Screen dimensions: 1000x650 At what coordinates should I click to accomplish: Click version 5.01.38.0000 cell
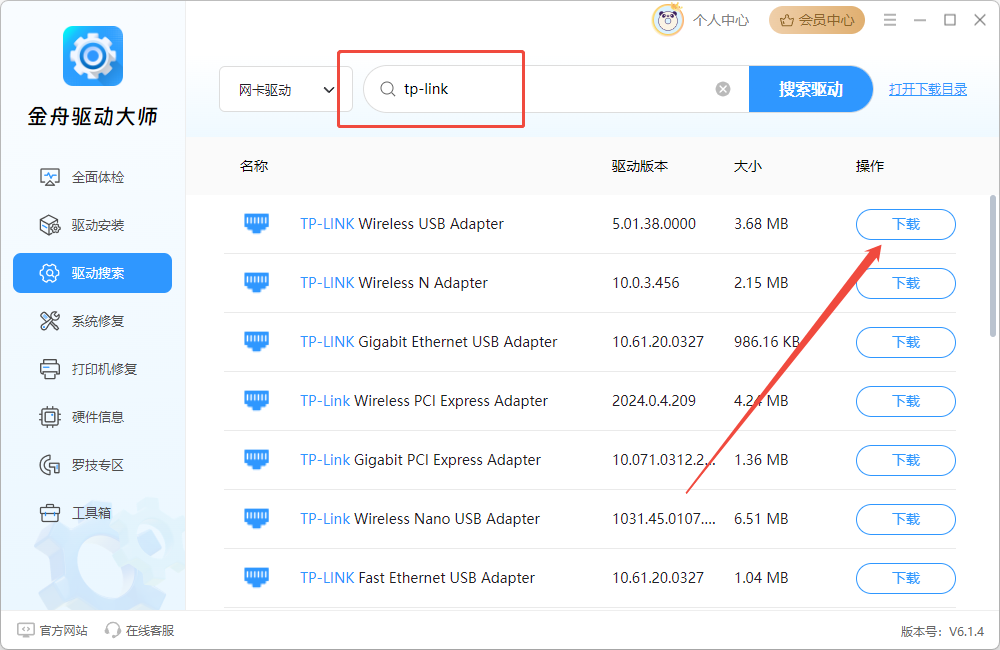click(654, 224)
